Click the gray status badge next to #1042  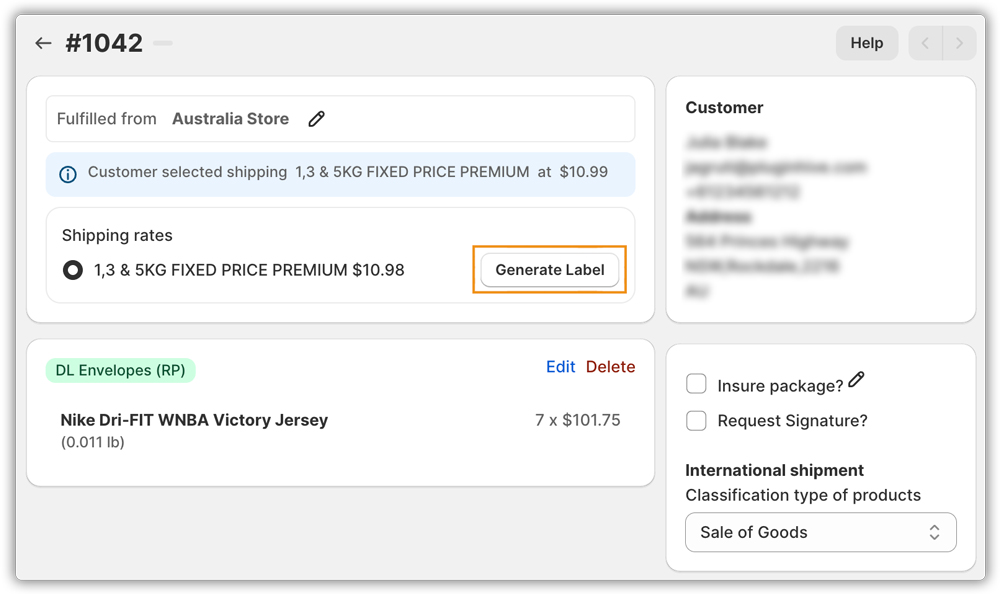[x=163, y=43]
